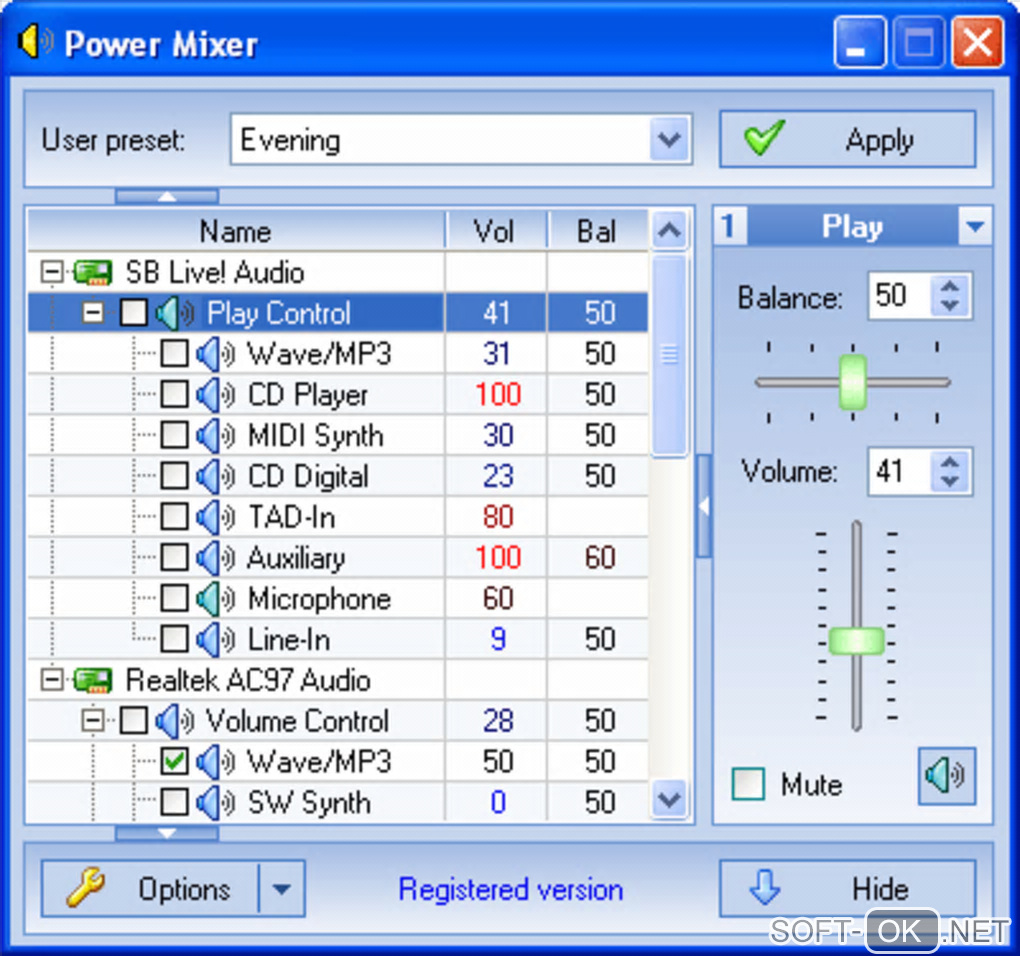Click the MIDI Synth speaker icon
1020x956 pixels.
coord(215,436)
